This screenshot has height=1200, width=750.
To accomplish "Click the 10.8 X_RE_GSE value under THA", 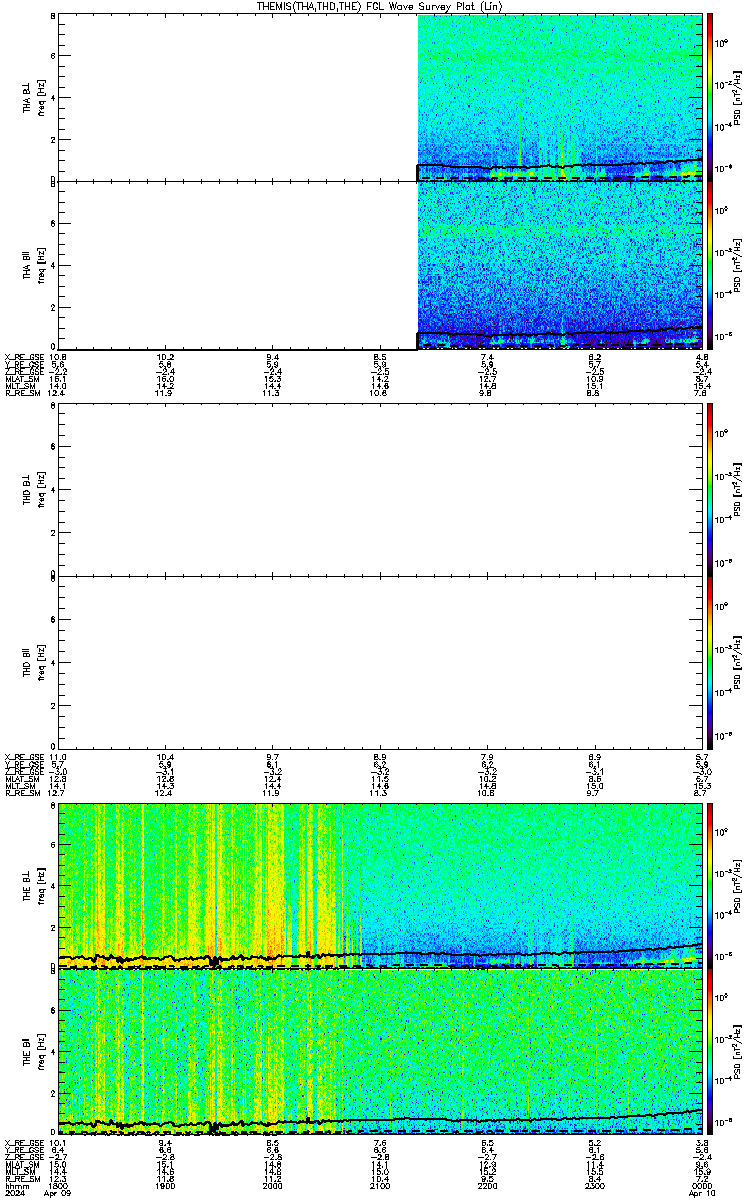I will (58, 356).
